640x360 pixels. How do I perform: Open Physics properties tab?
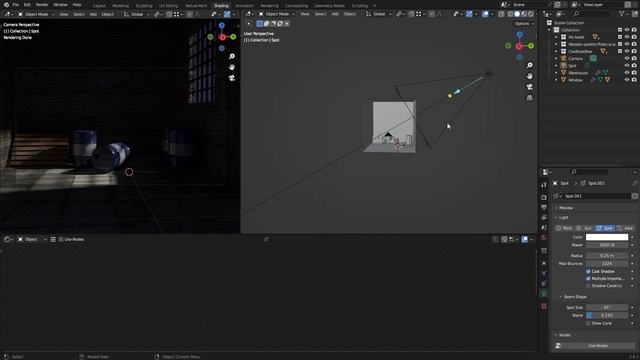point(544,273)
